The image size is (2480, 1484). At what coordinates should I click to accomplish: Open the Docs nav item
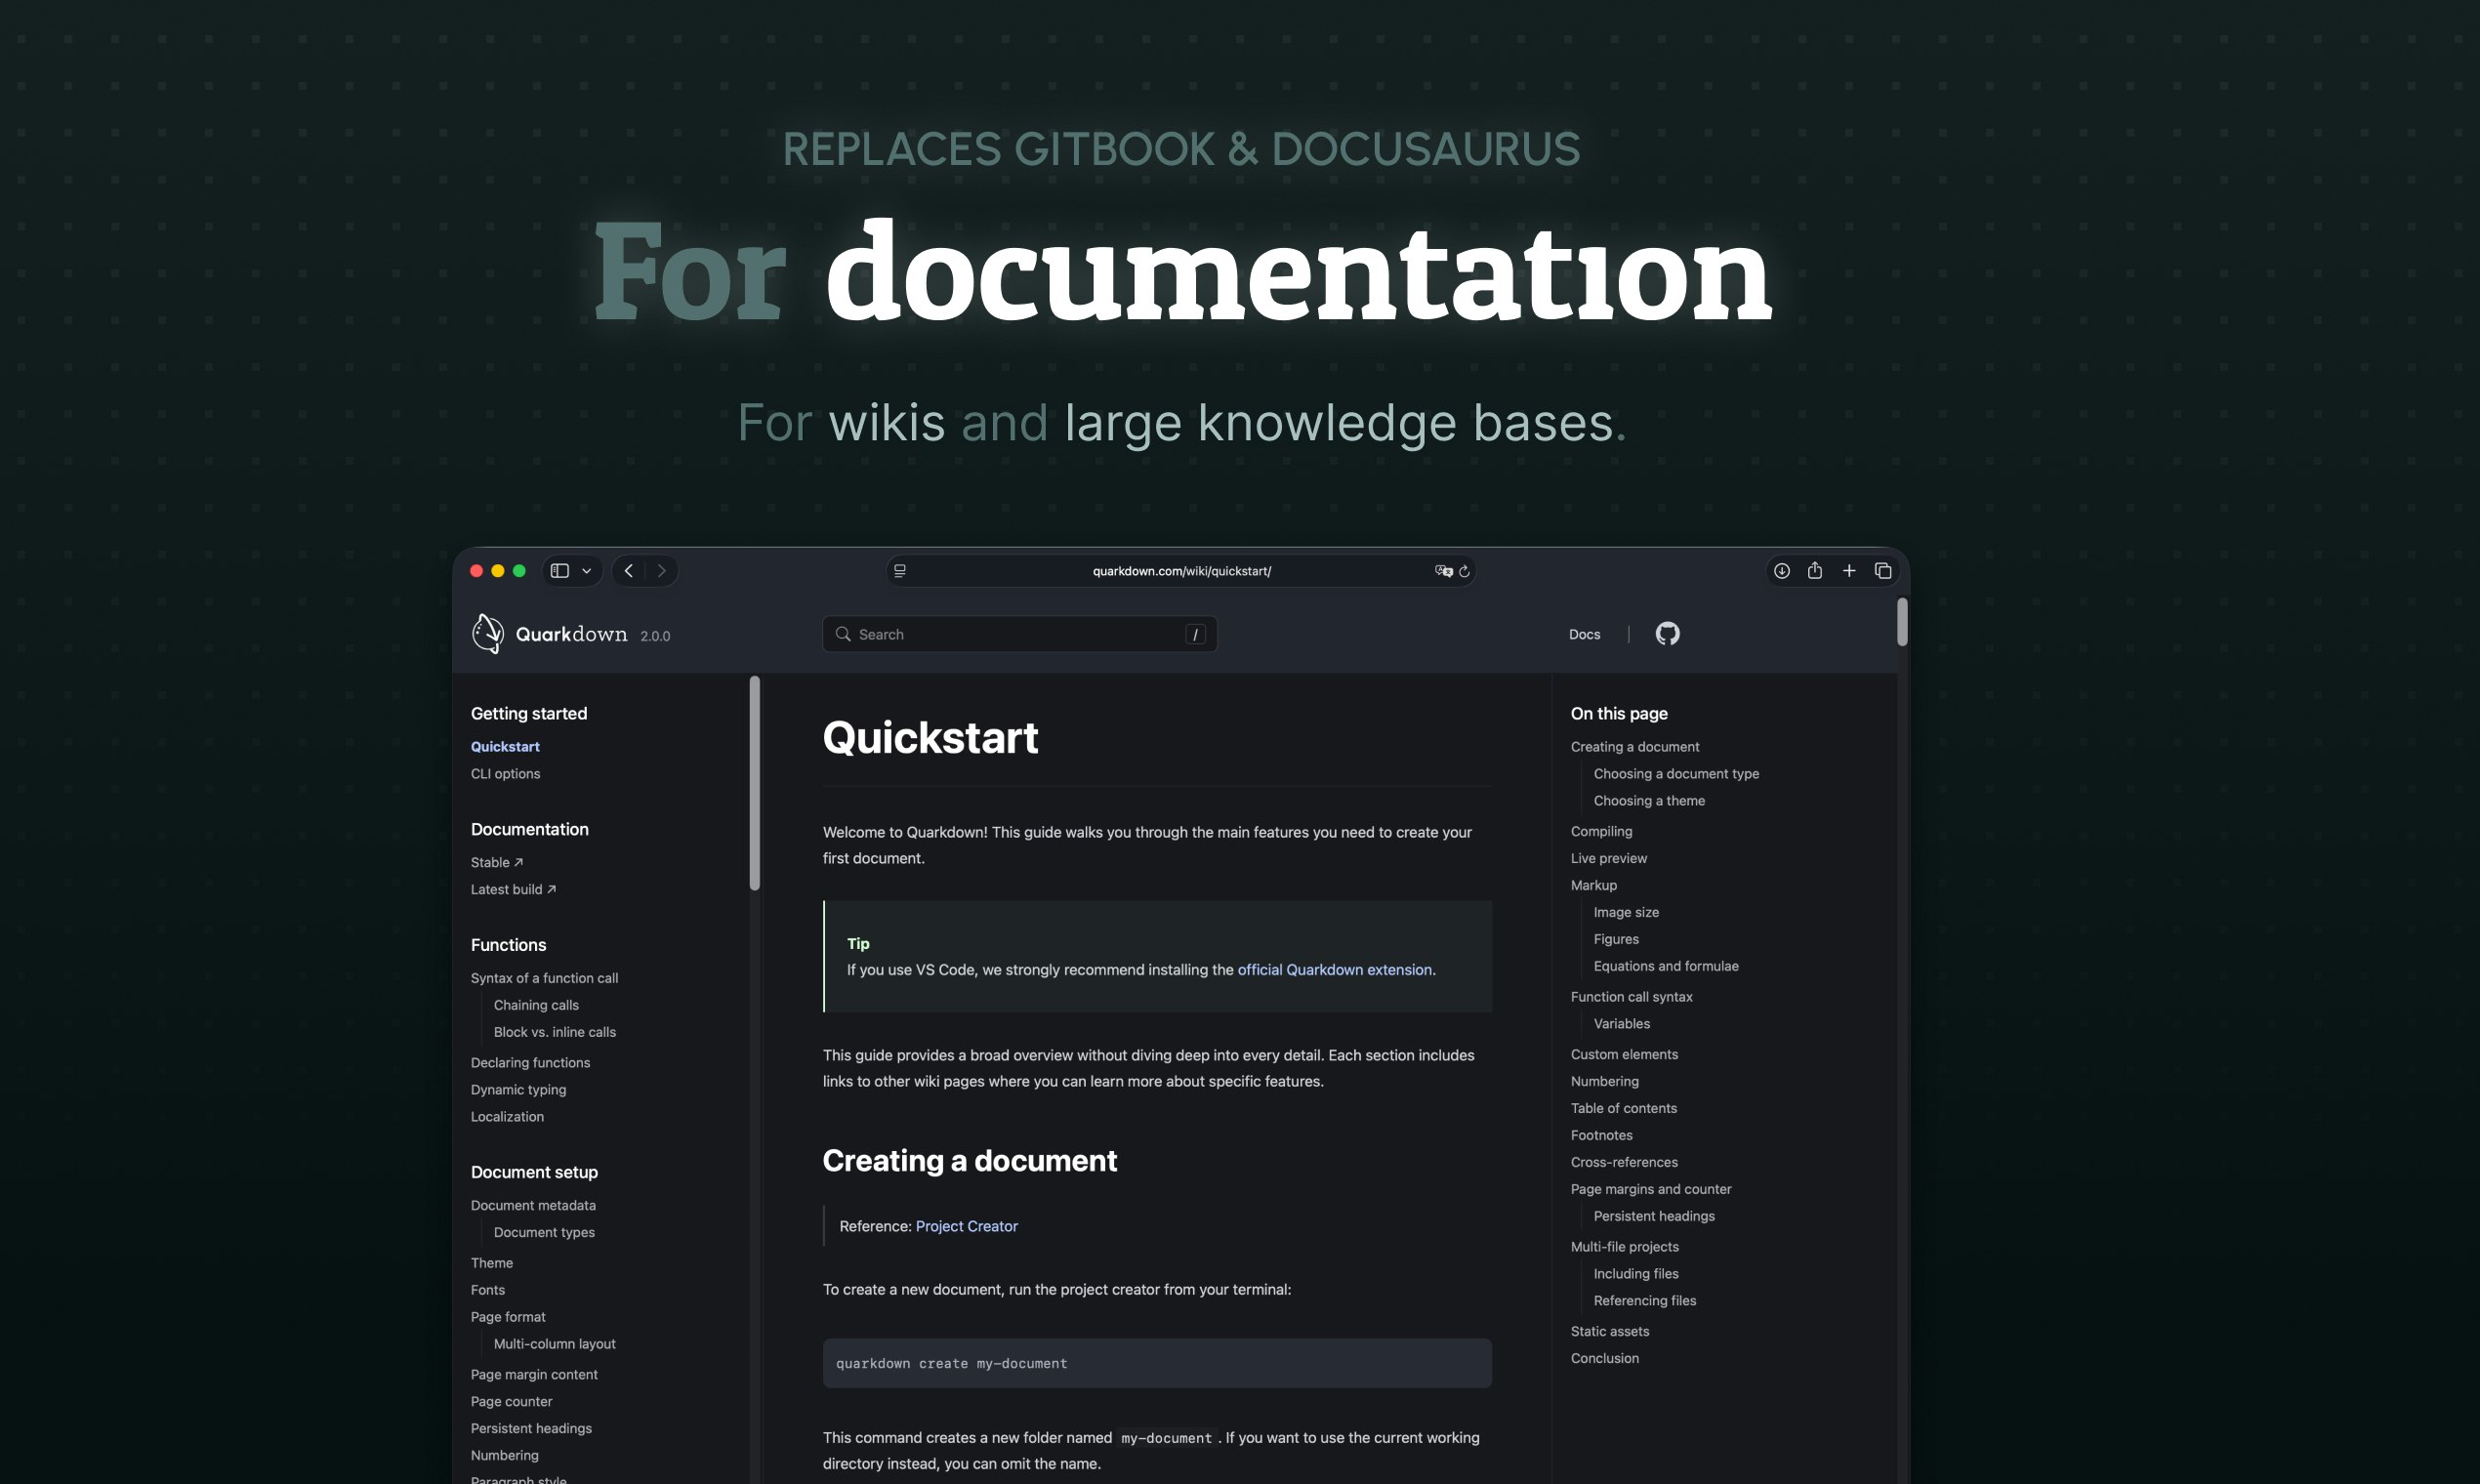pyautogui.click(x=1584, y=635)
